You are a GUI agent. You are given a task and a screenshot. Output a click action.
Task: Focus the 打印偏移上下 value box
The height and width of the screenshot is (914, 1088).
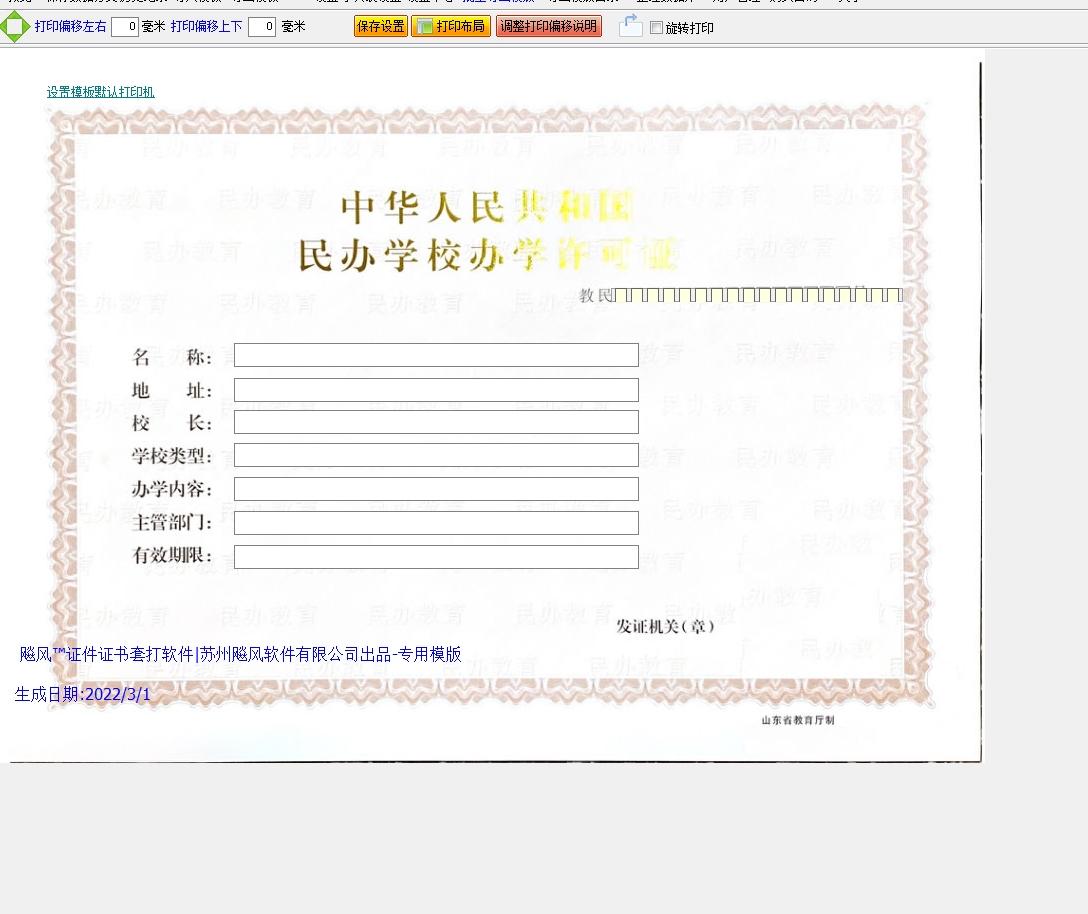coord(262,27)
